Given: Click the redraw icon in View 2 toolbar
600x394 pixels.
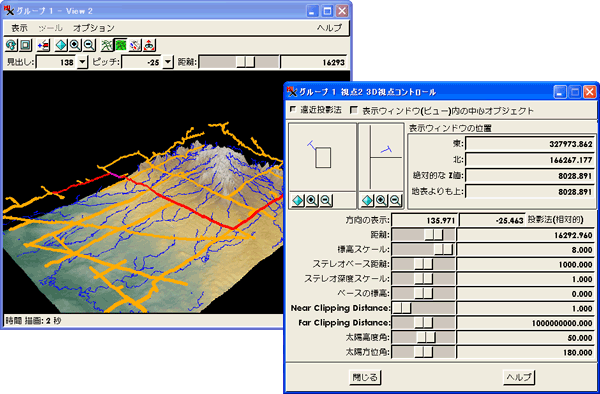Looking at the screenshot, I should [11, 46].
